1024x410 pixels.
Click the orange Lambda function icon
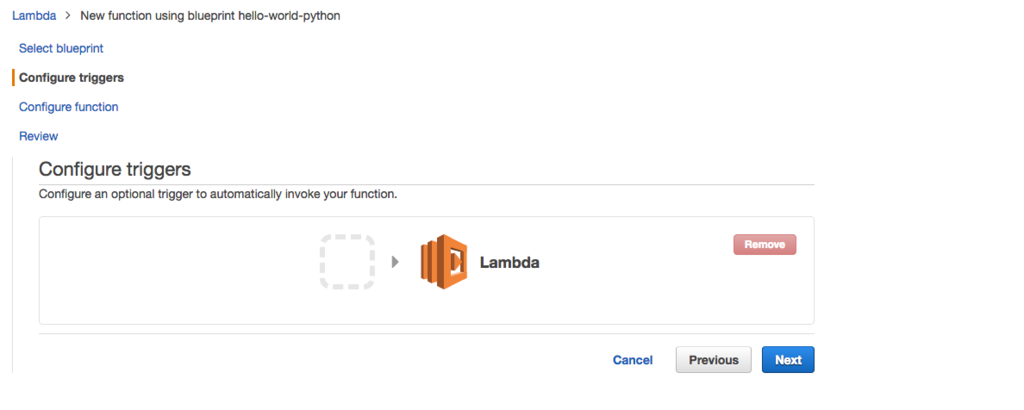click(444, 262)
